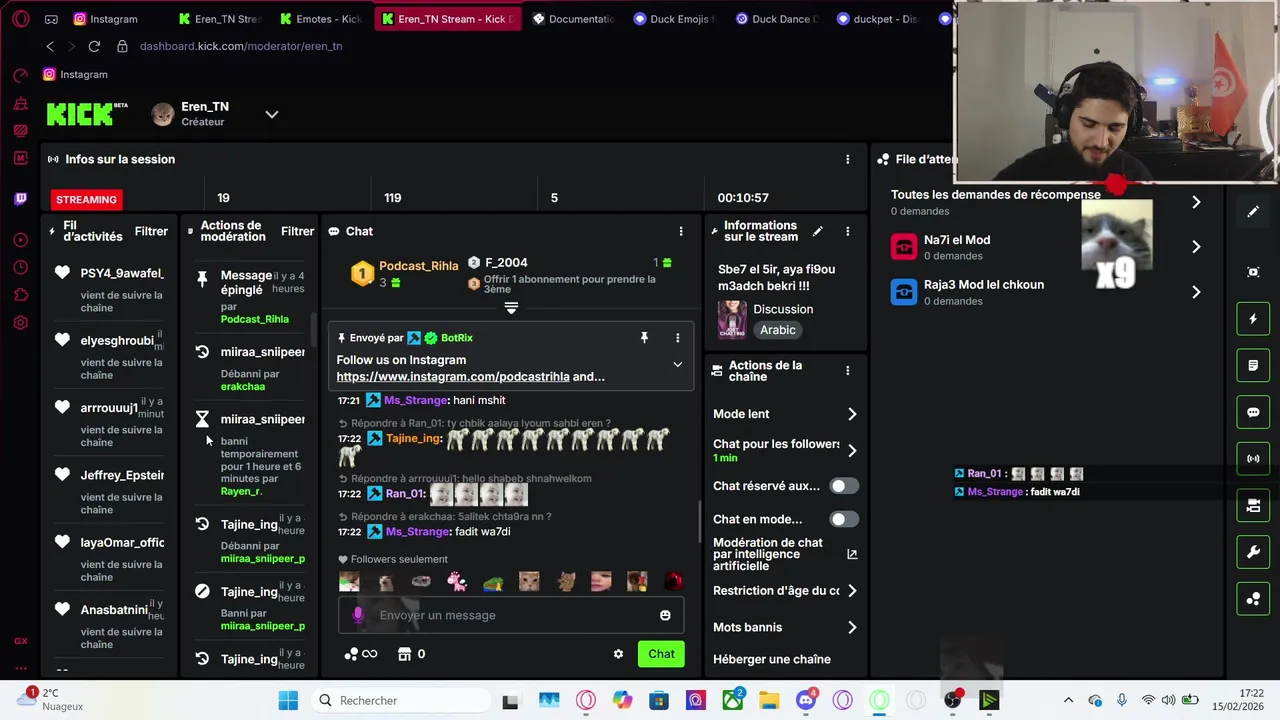Open the channel shop storefront icon
Screen dimensions: 1280x720
[404, 654]
